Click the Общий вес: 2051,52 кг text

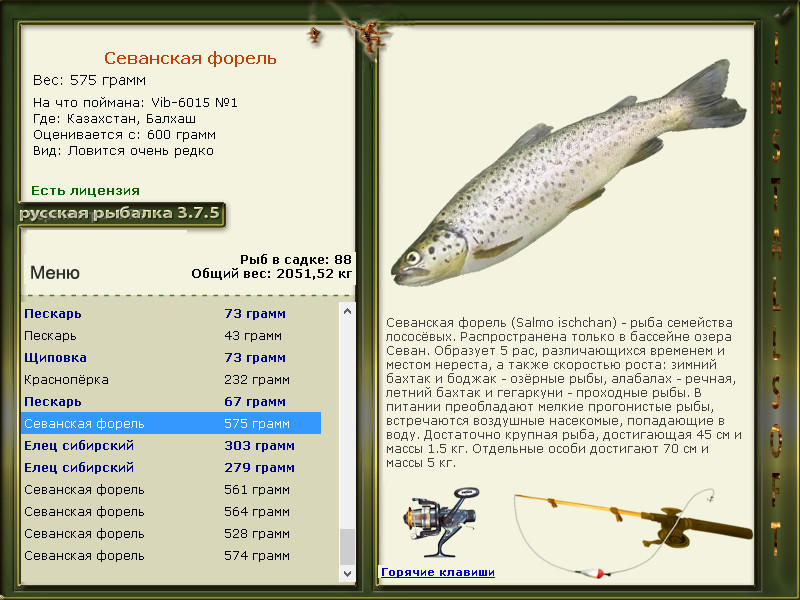pos(272,273)
